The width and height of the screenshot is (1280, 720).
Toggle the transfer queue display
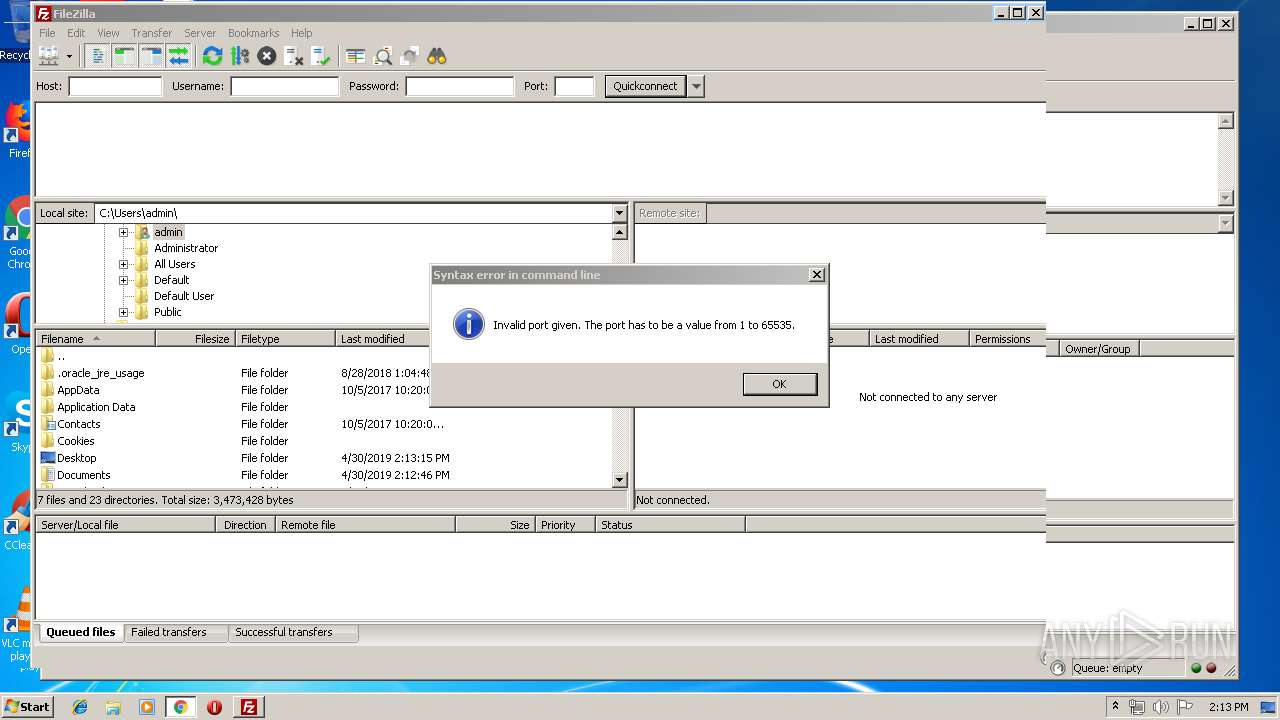178,56
